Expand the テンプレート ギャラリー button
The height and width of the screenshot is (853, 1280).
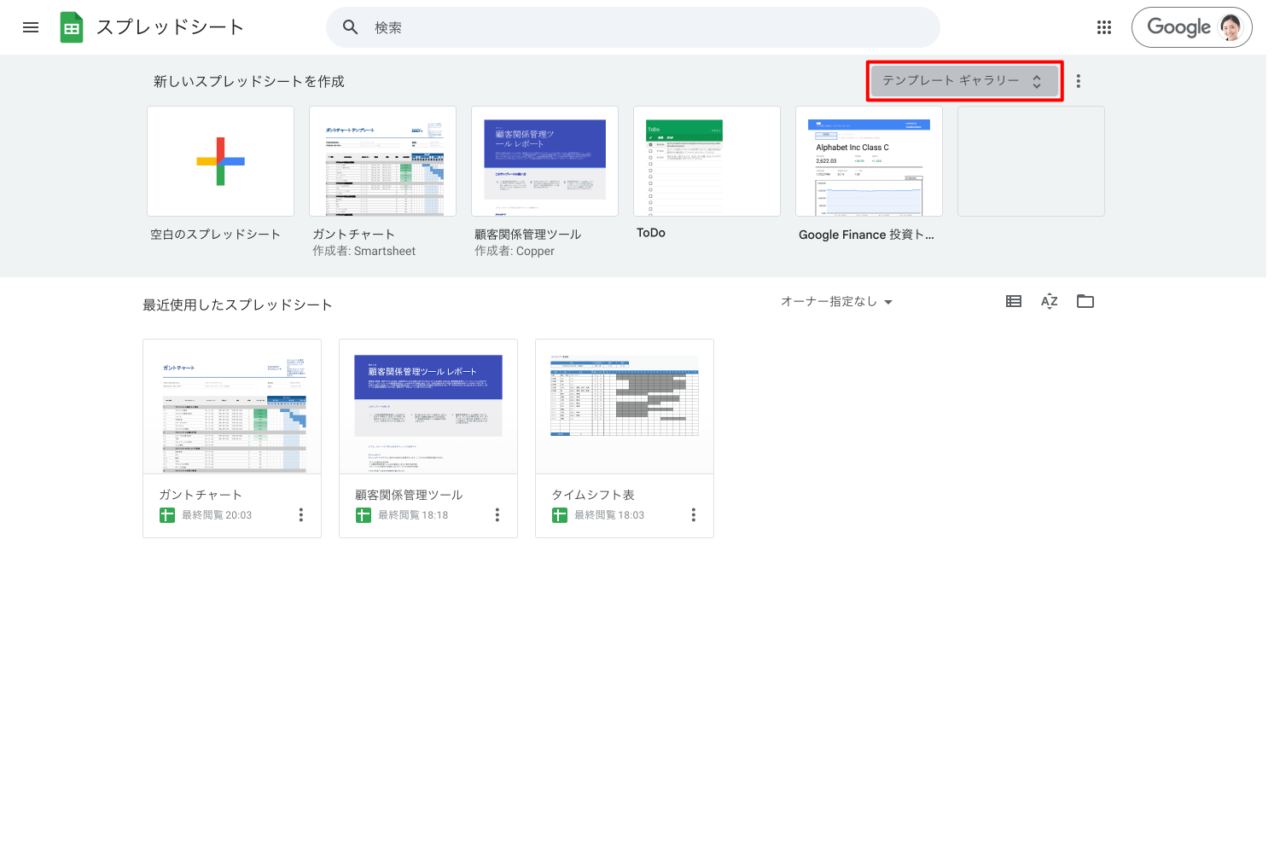click(x=963, y=81)
